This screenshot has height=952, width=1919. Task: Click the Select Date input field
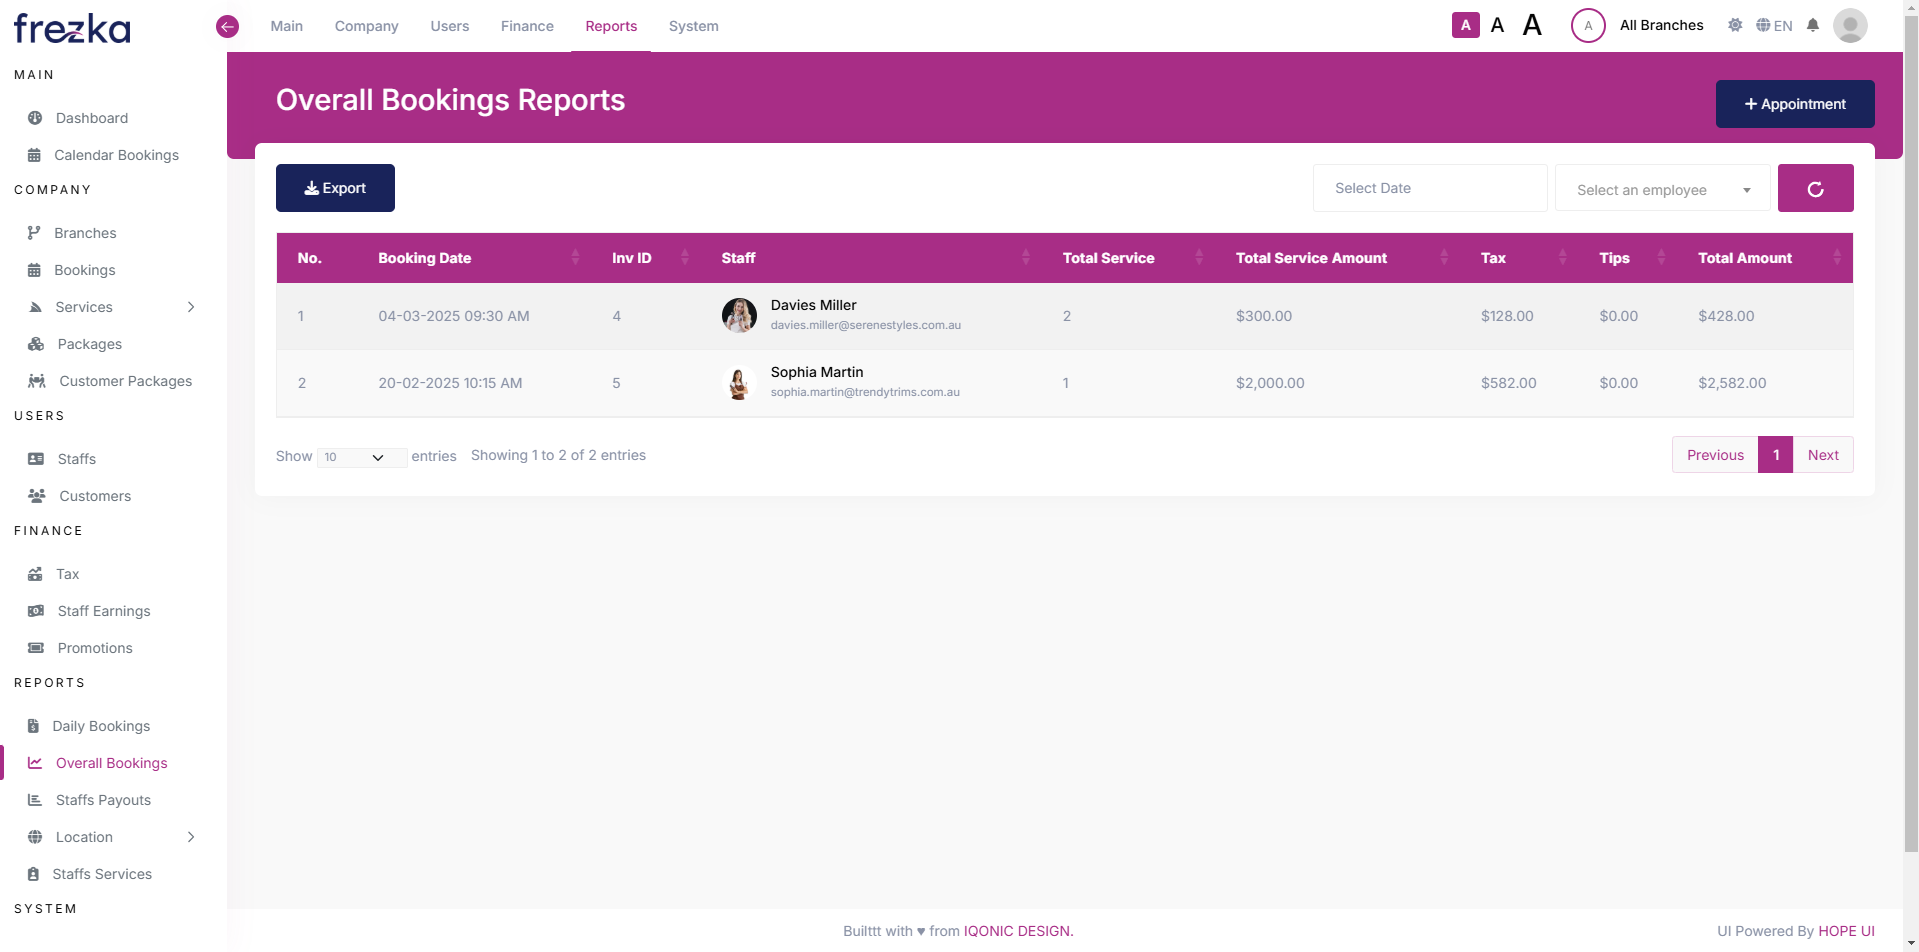[1429, 188]
